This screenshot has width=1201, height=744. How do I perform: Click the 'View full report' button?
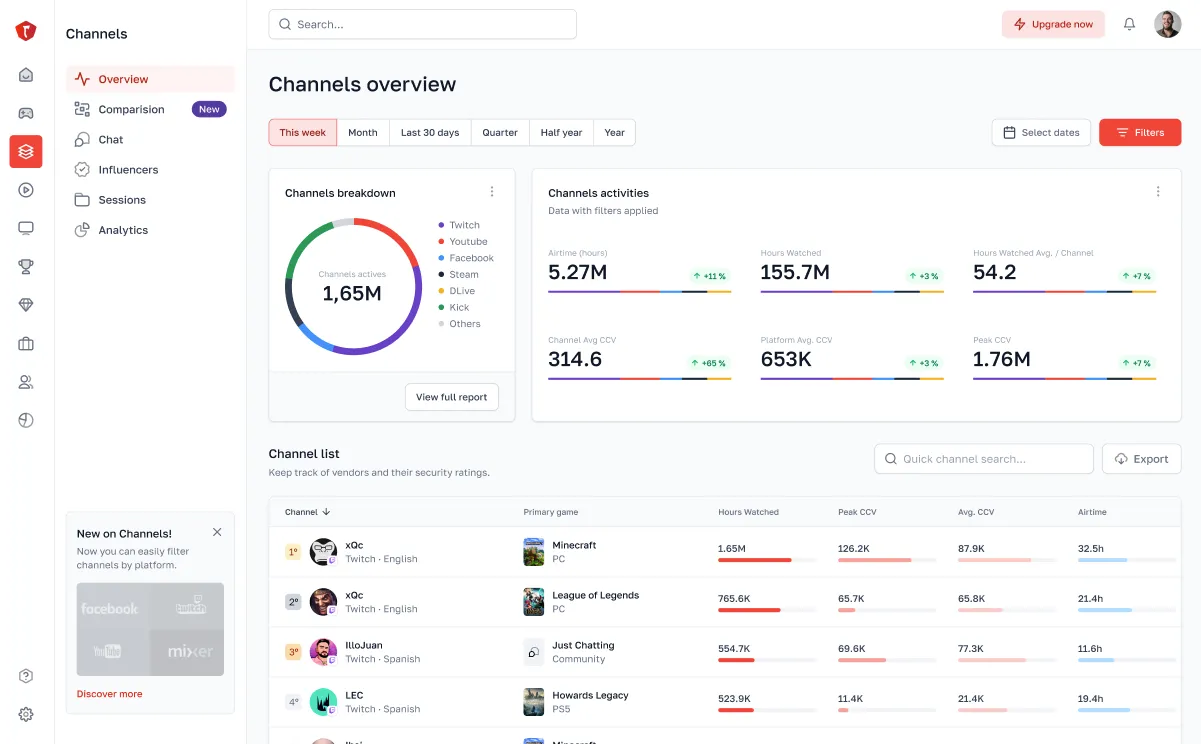coord(451,397)
